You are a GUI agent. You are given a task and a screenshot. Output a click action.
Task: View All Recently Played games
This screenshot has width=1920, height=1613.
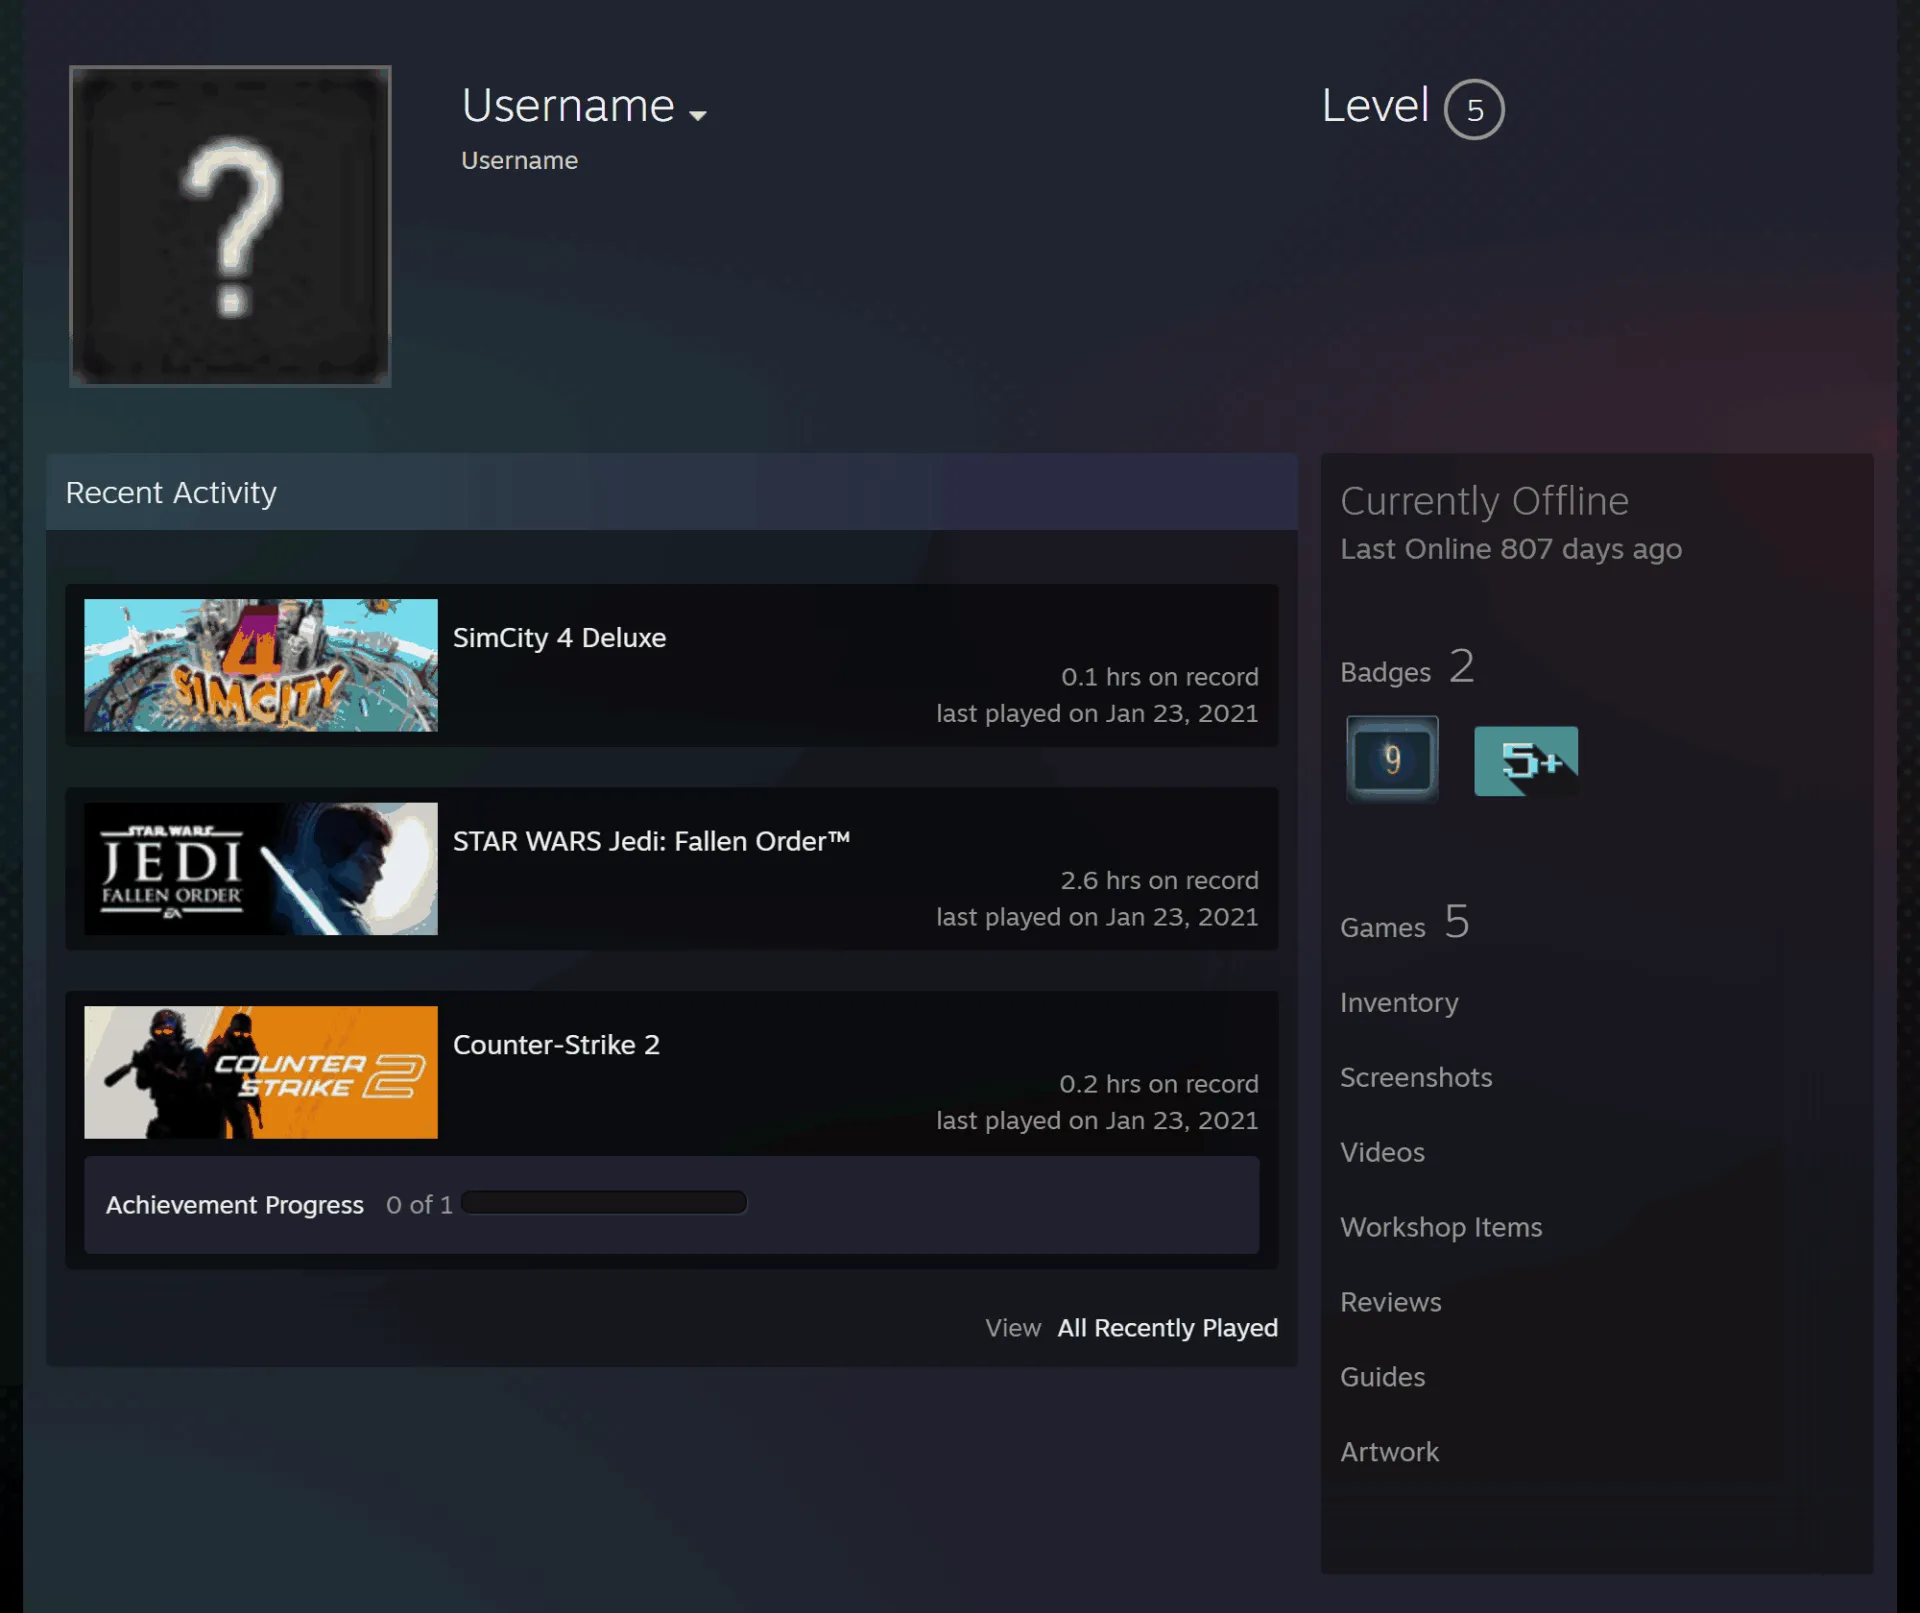click(x=1167, y=1328)
